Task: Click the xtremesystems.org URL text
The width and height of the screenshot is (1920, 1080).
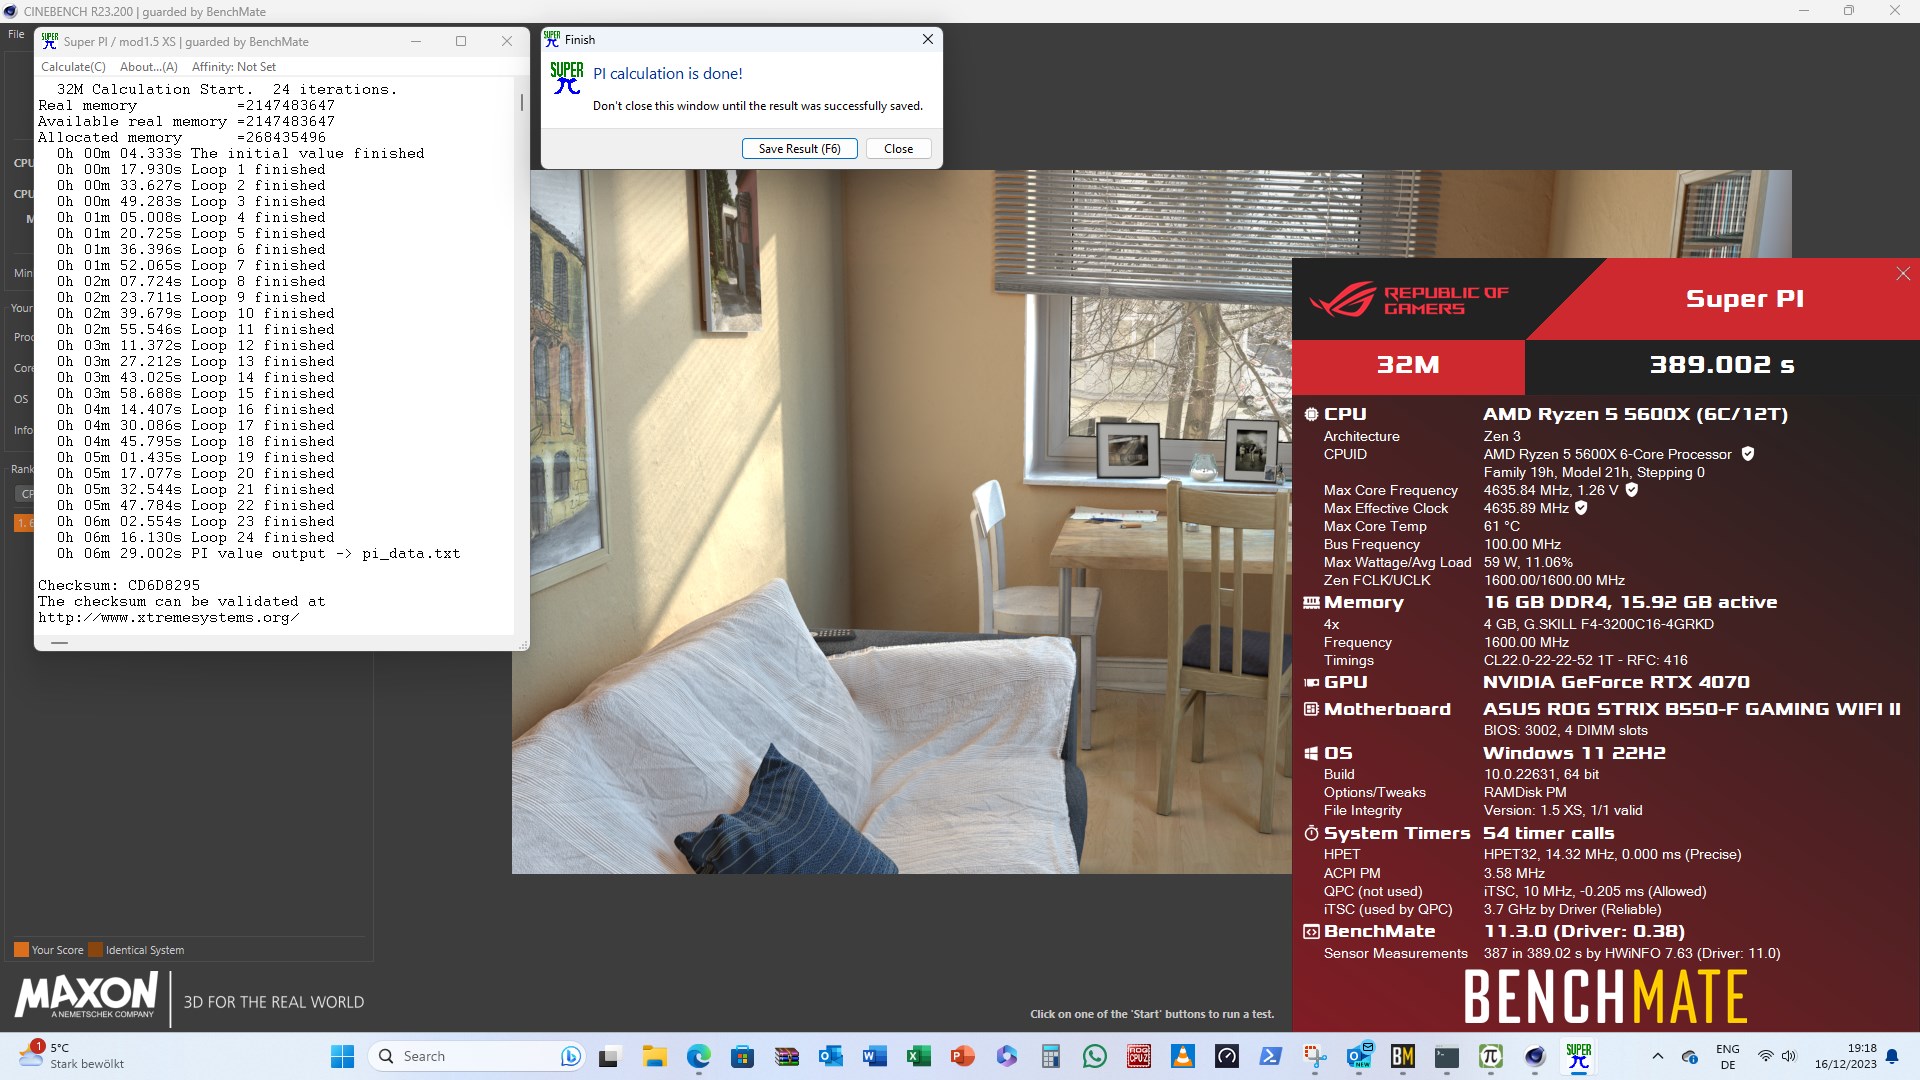Action: coord(168,617)
